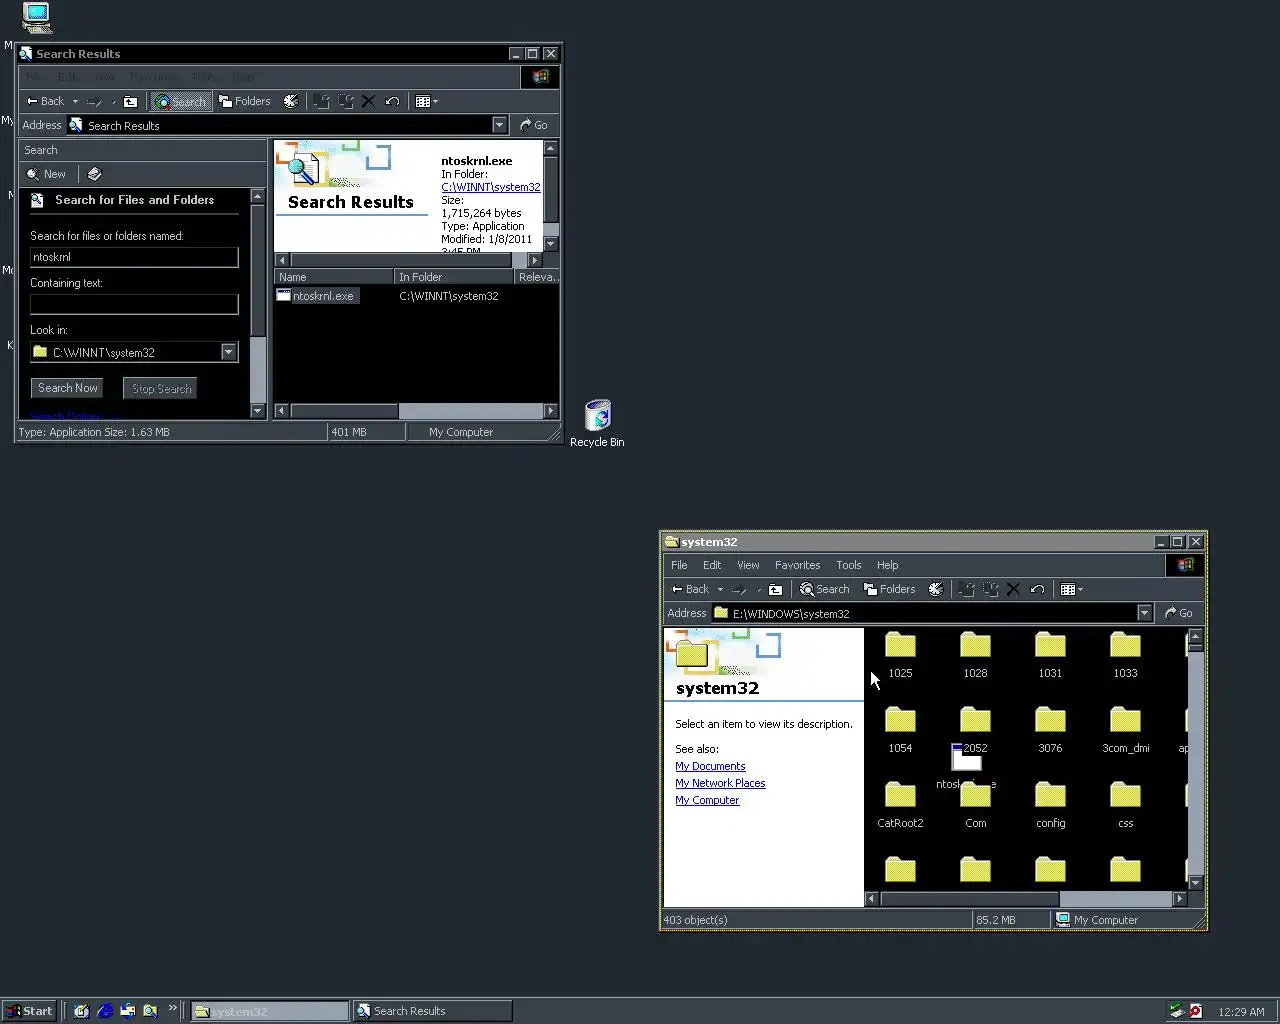Select the config folder
1280x1024 pixels.
coord(1050,806)
